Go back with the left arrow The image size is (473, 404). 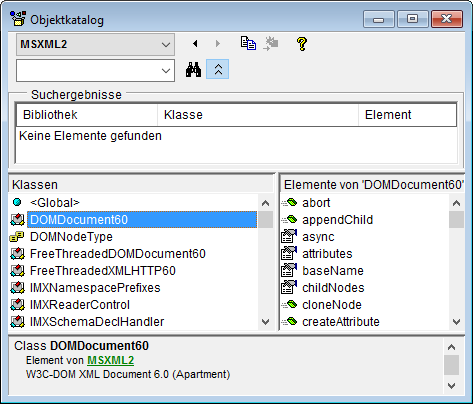[195, 44]
